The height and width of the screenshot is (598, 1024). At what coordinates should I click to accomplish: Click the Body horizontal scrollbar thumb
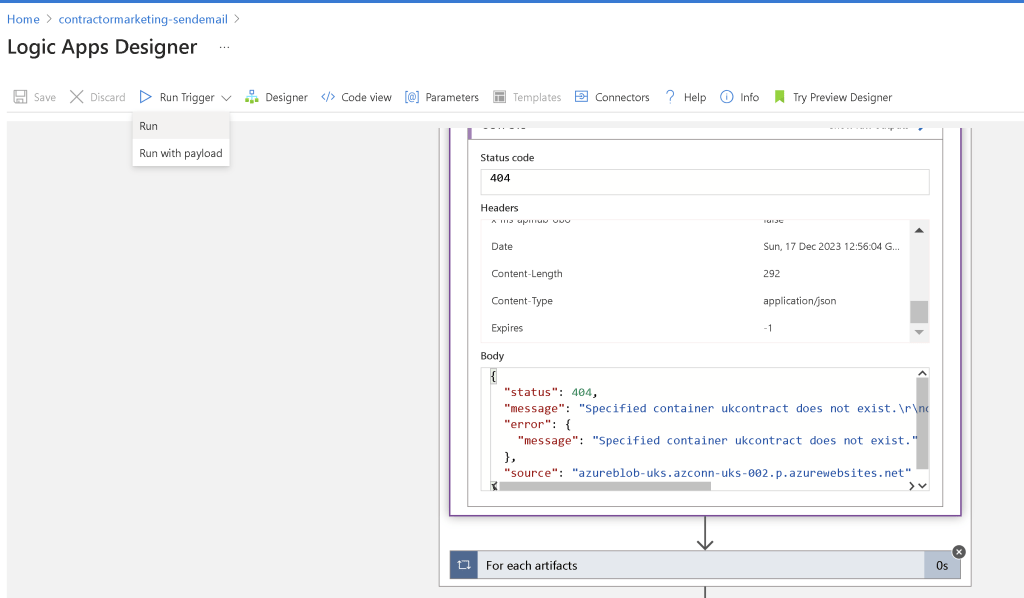pos(605,486)
